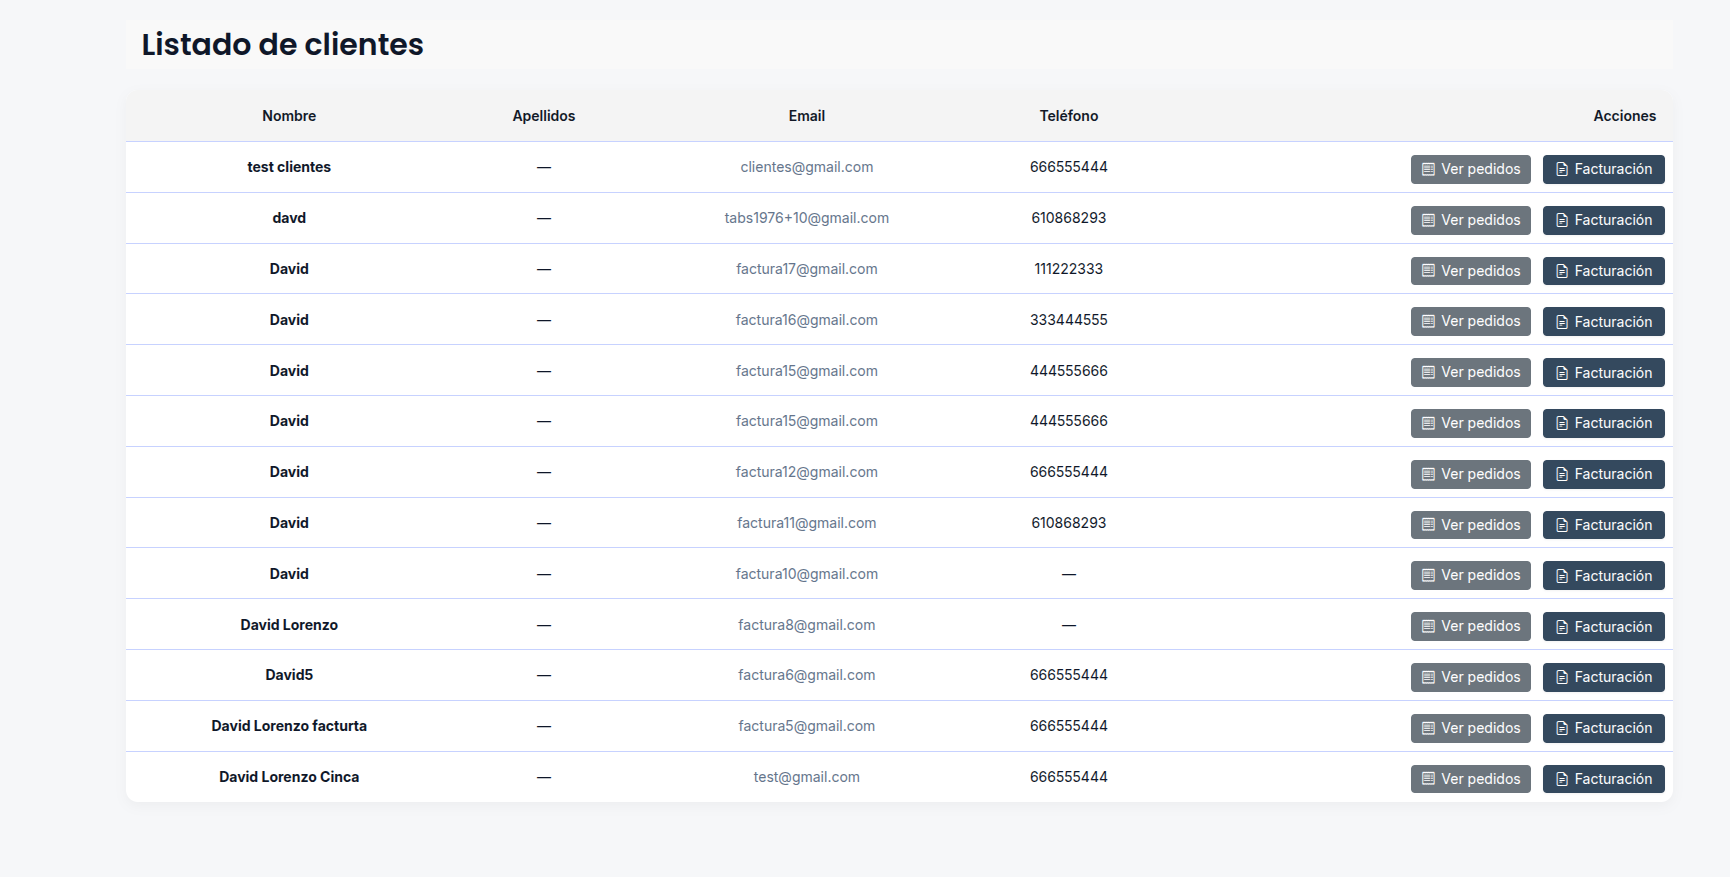Click the Nombre column header
Screen dimensions: 1730x877
pyautogui.click(x=289, y=116)
